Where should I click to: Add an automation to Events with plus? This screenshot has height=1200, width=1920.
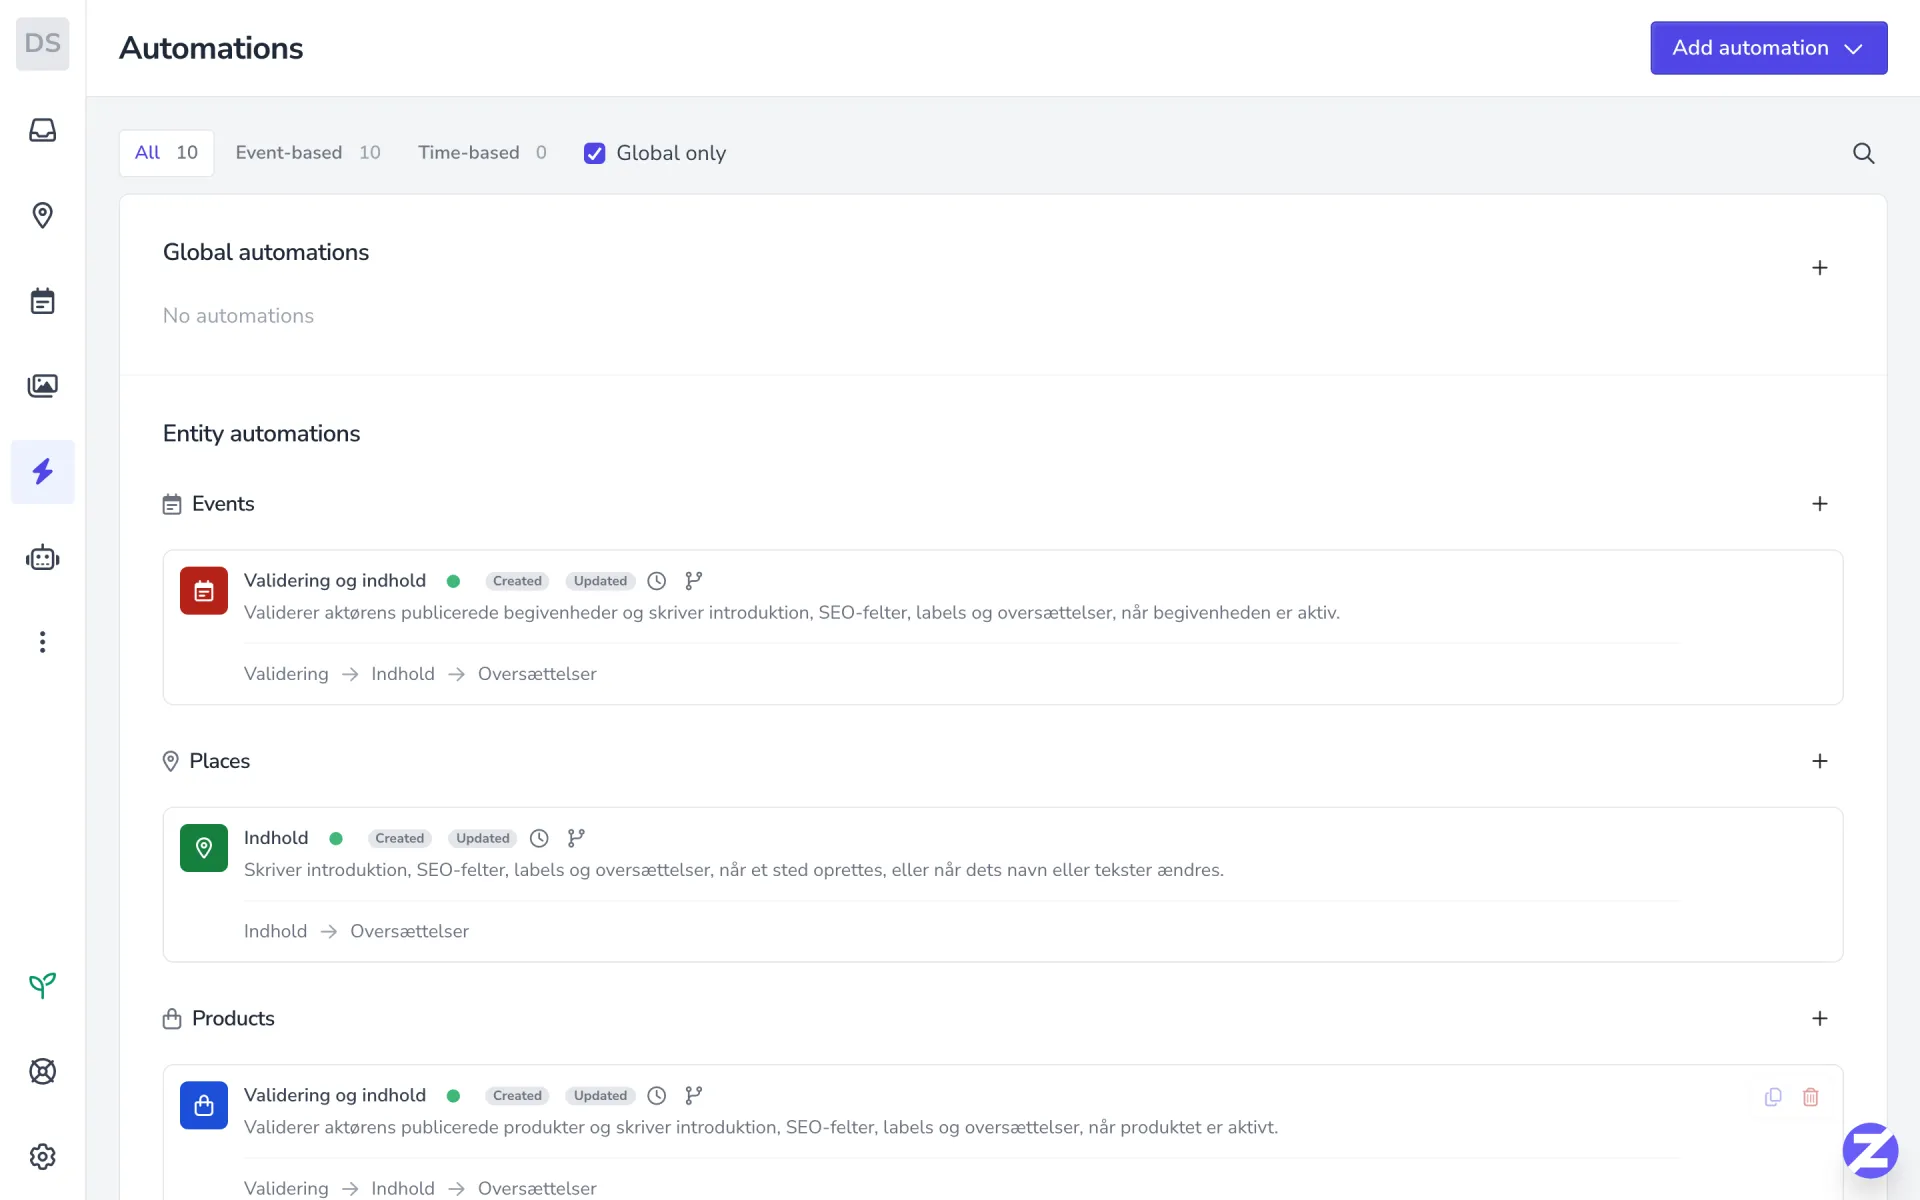pos(1819,504)
